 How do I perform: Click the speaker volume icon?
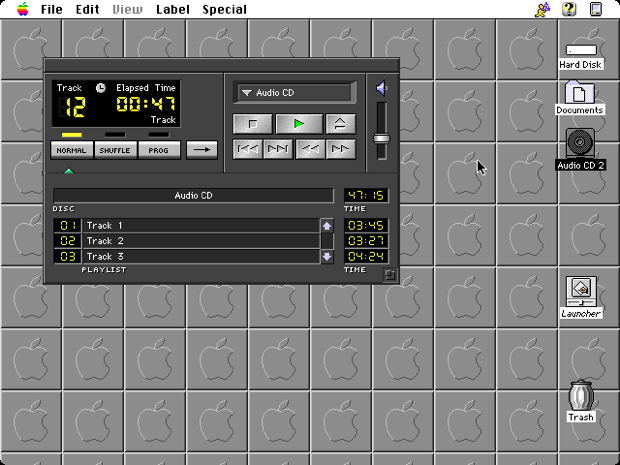click(382, 88)
